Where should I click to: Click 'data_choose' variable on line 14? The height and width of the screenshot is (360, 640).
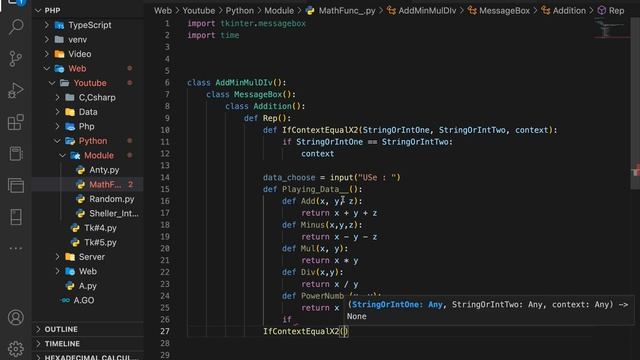click(x=289, y=177)
